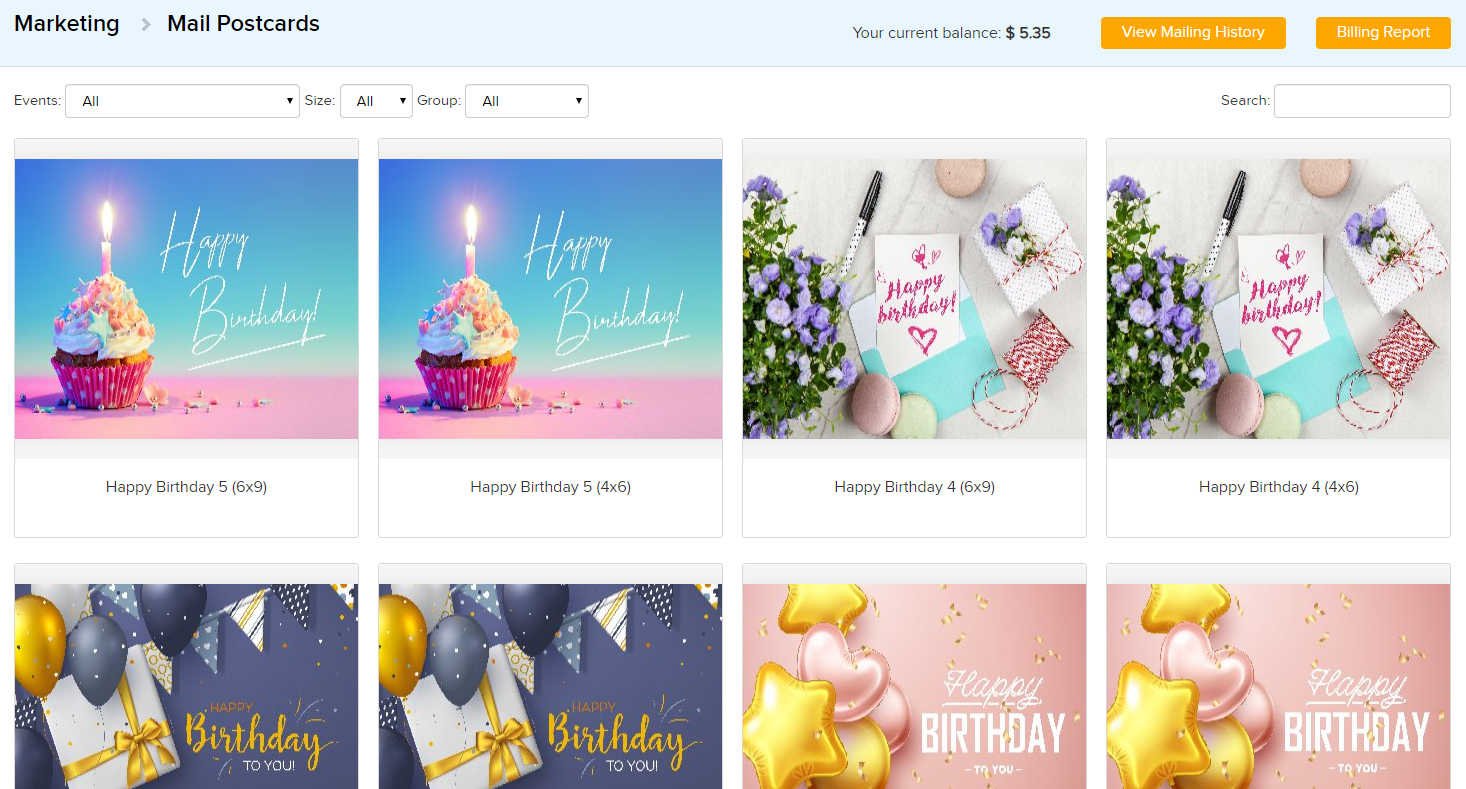Click the Mail Postcards breadcrumb title
Screen dimensions: 1466x789
pos(243,24)
